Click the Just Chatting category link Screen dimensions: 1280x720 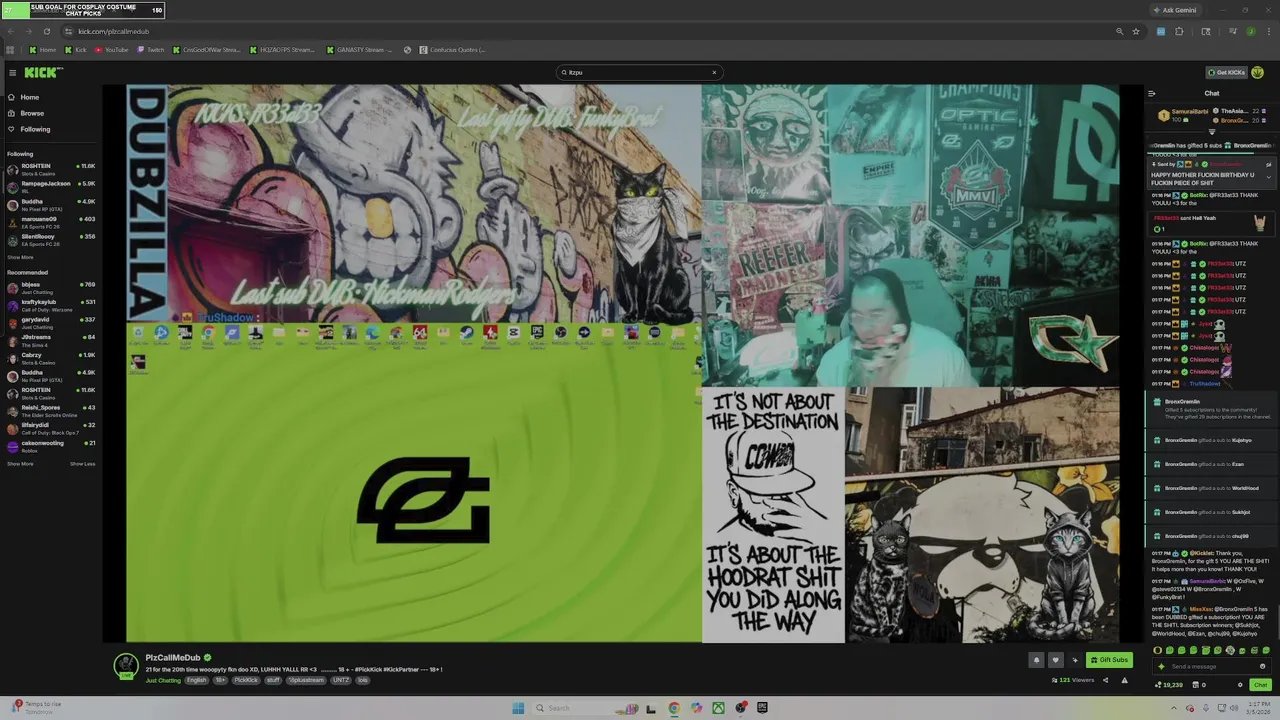(x=163, y=680)
